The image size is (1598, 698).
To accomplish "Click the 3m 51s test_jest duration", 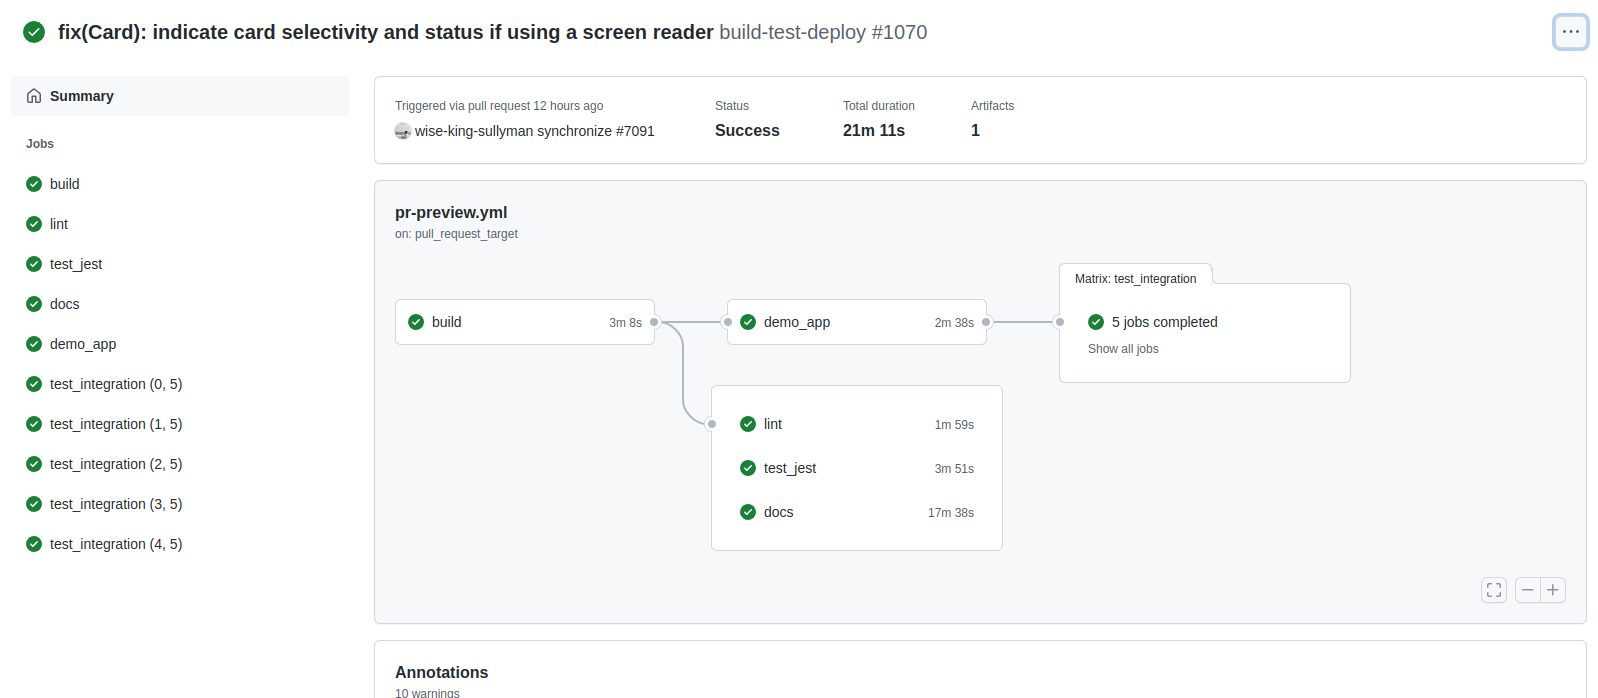I will click(954, 469).
